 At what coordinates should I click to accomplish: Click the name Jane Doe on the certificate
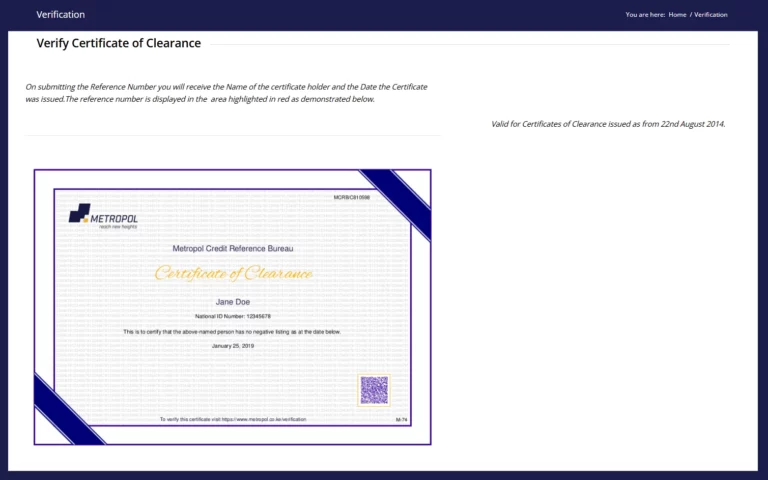(232, 301)
